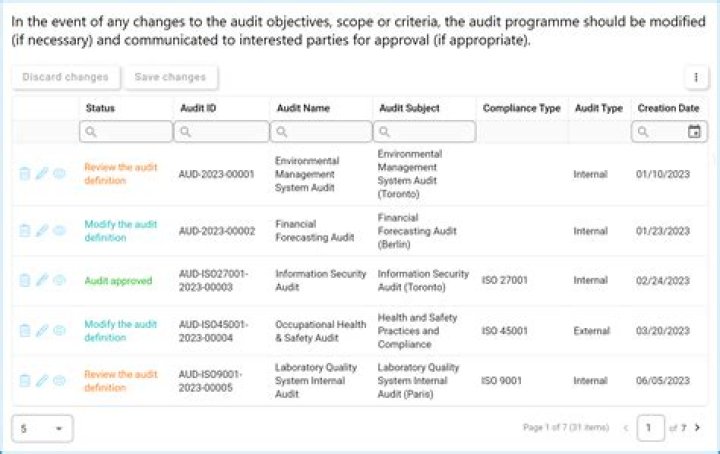Viewport: 720px width, 454px height.
Task: Focus the Audit ID filter search field
Action: click(221, 132)
